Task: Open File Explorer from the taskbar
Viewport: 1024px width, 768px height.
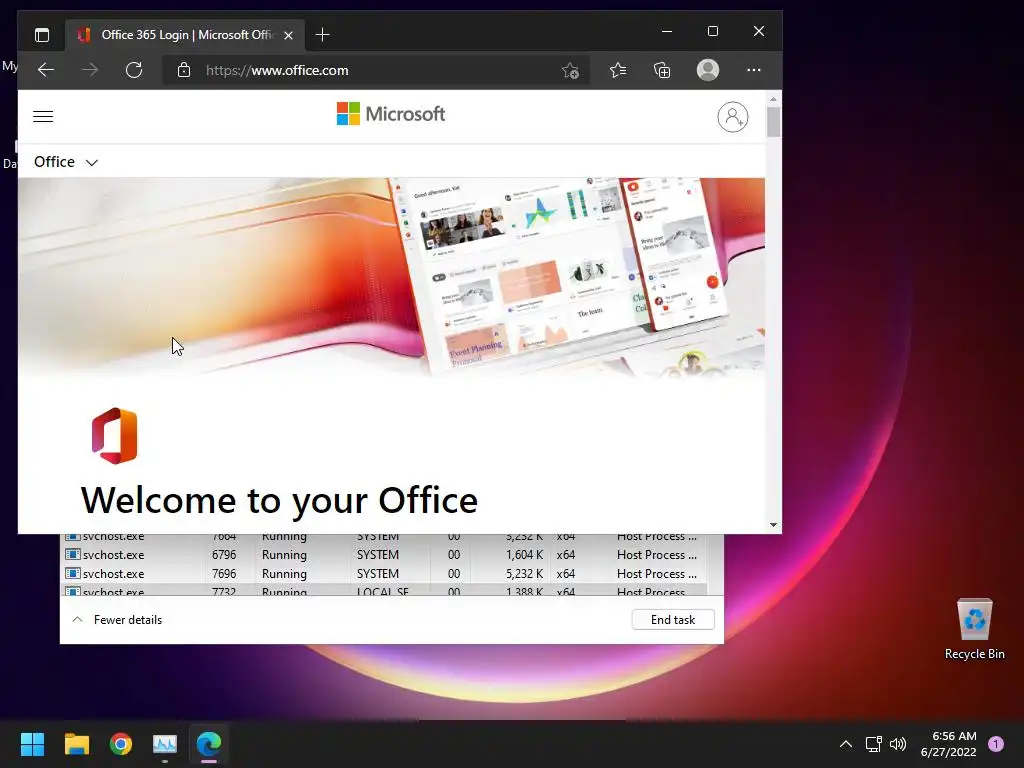Action: tap(76, 744)
